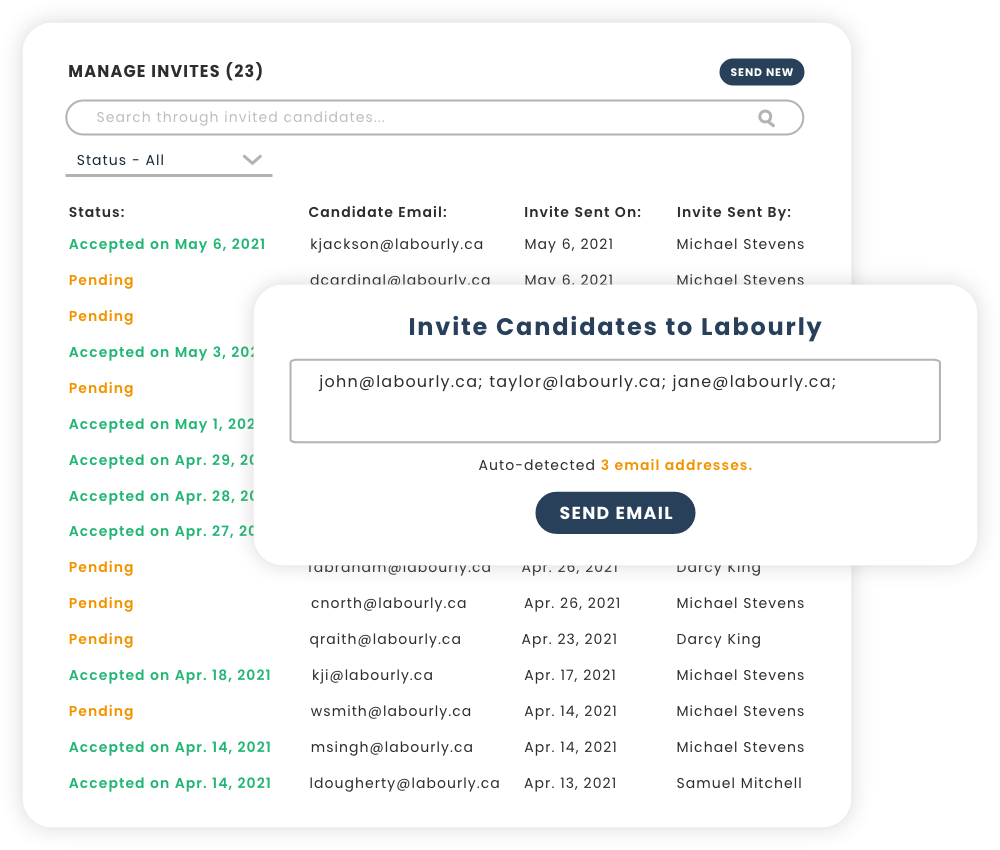Click the SEND EMAIL button

(x=615, y=513)
